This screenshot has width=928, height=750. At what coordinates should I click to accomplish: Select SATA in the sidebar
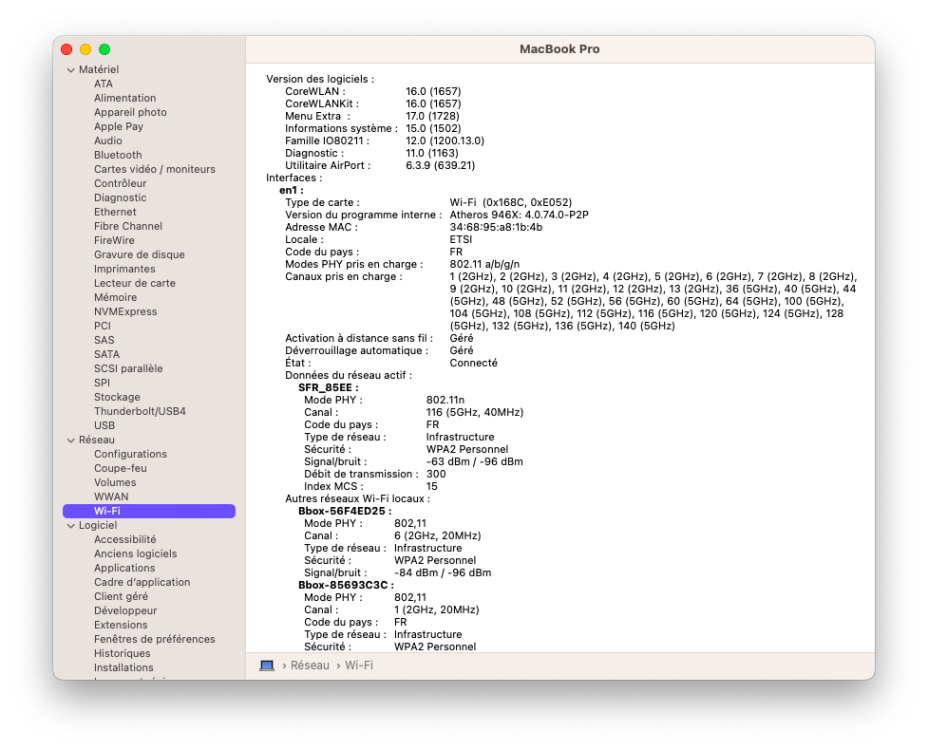point(107,354)
